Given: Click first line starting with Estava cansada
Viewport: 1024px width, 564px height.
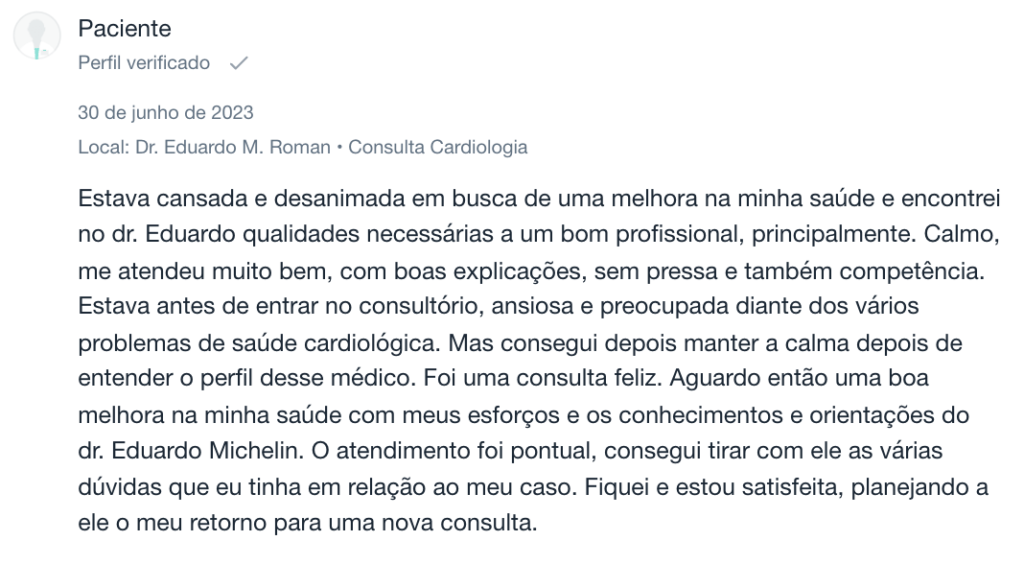Looking at the screenshot, I should click(539, 198).
